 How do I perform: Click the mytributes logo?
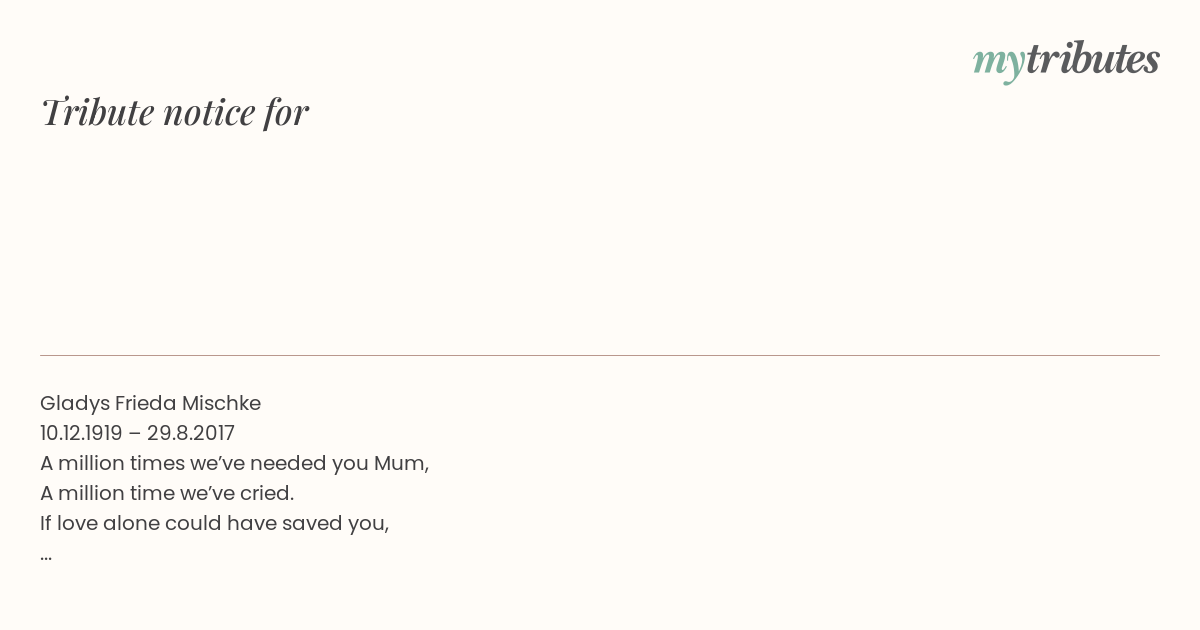(1066, 60)
